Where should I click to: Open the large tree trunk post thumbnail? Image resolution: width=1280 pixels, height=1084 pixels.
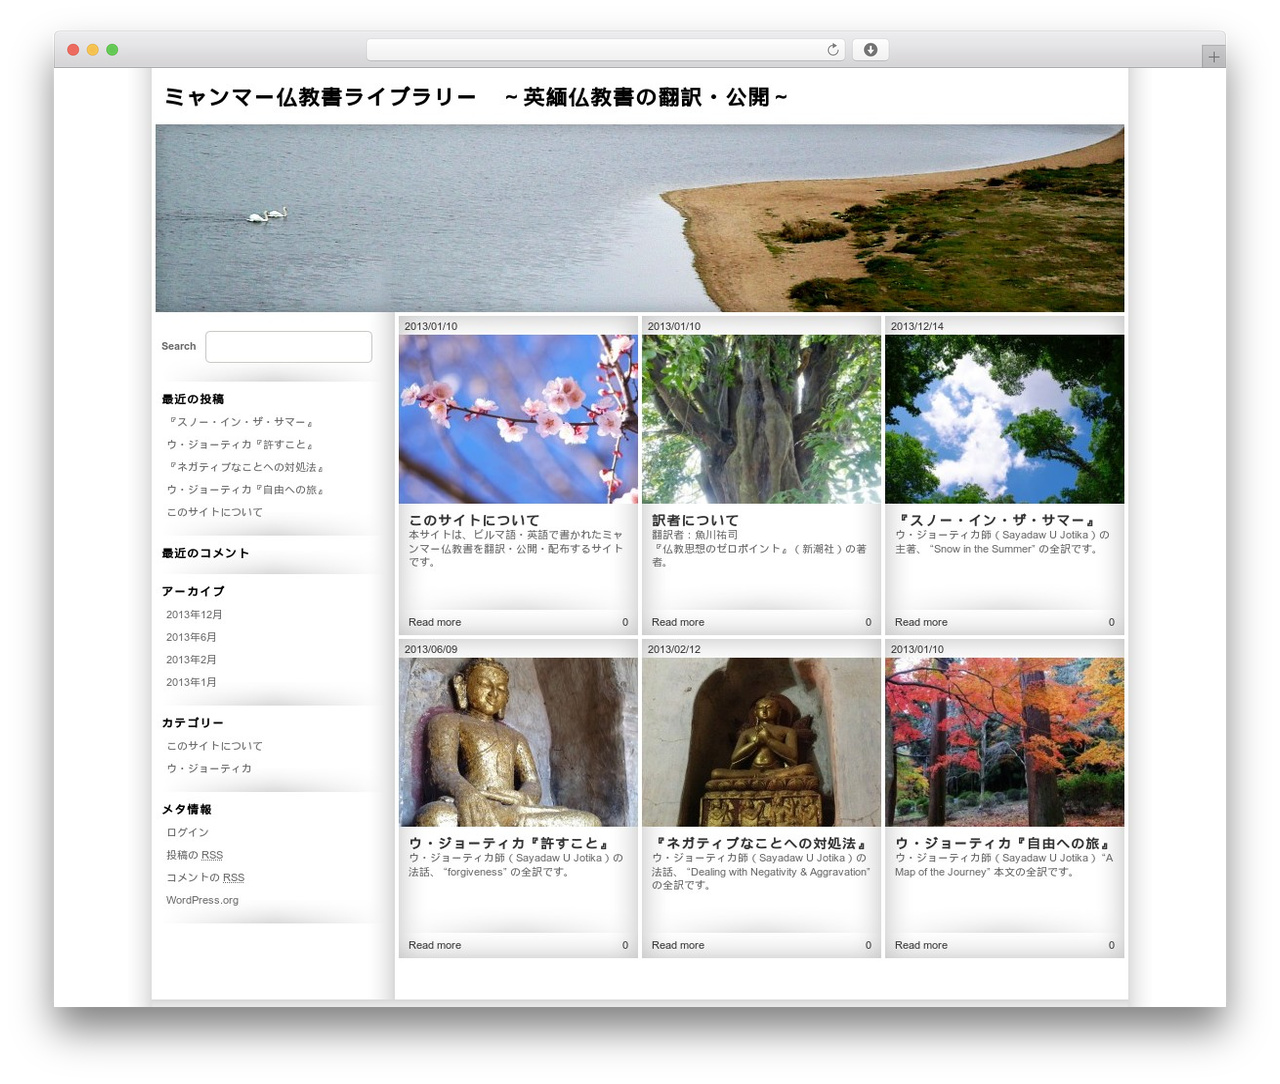(x=761, y=419)
